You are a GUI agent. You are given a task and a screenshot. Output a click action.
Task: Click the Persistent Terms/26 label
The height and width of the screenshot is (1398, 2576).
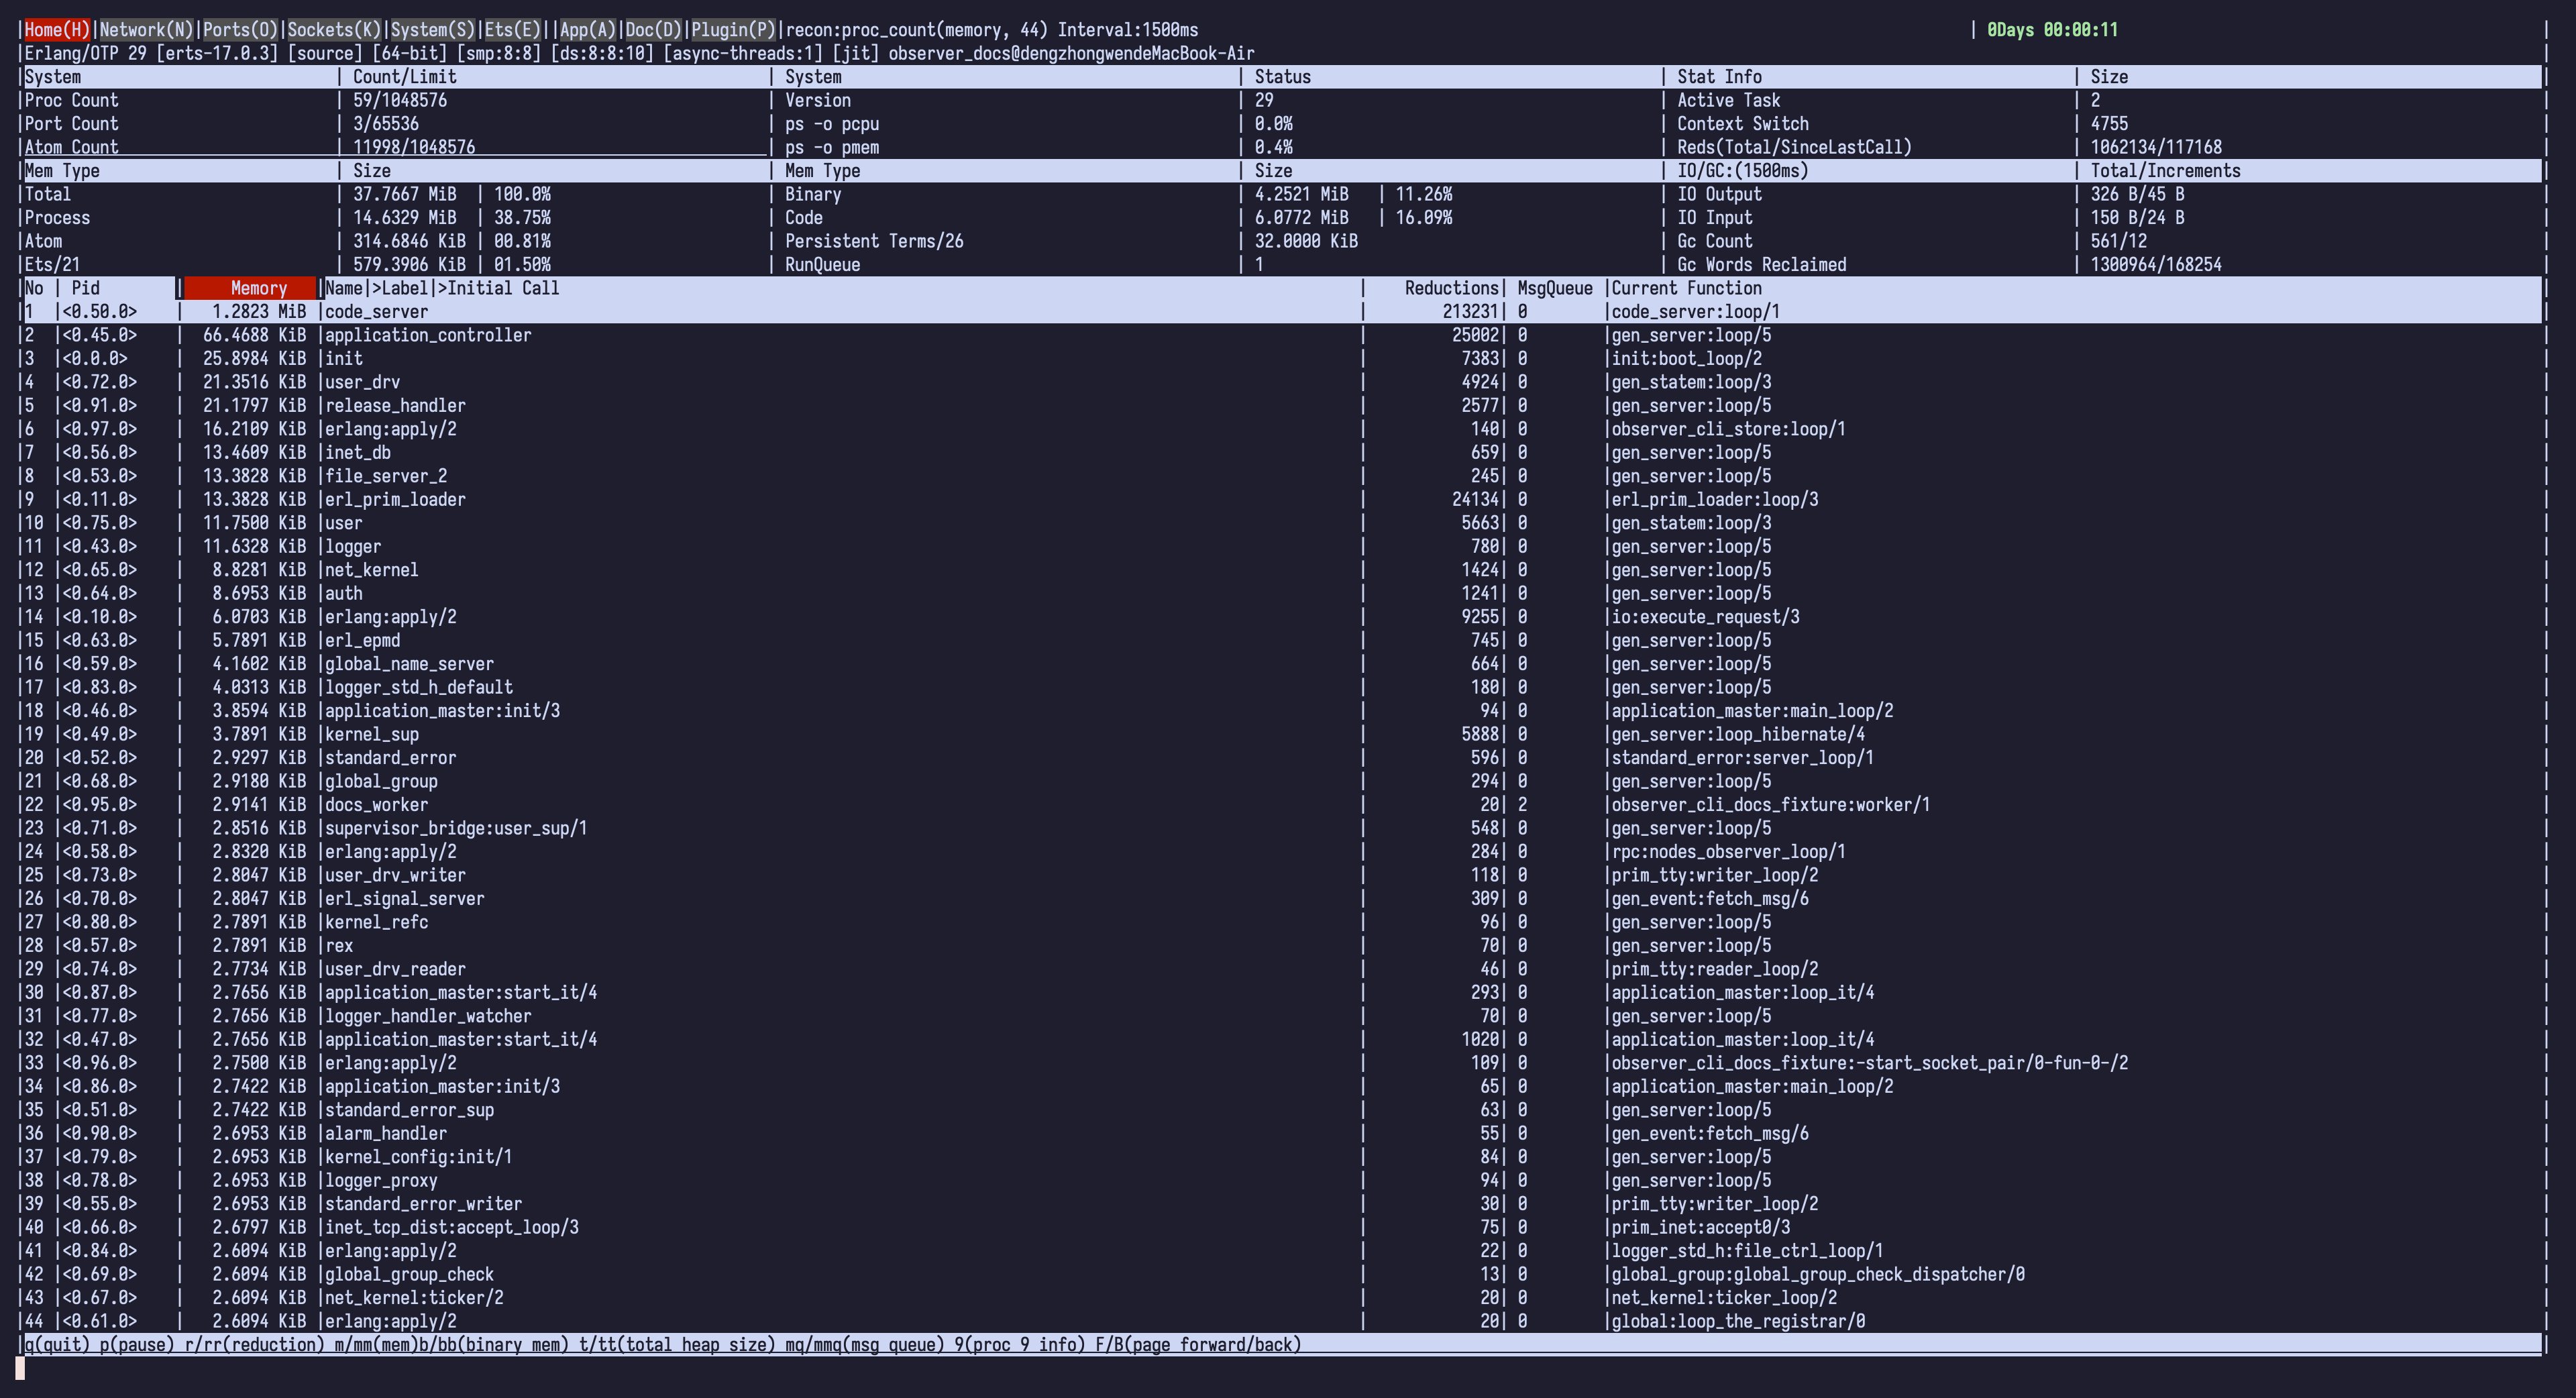[x=874, y=242]
